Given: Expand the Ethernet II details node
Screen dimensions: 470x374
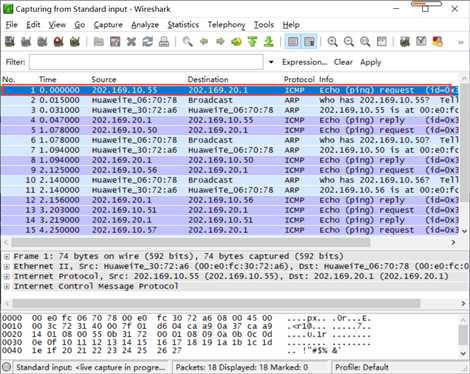Looking at the screenshot, I should point(6,266).
